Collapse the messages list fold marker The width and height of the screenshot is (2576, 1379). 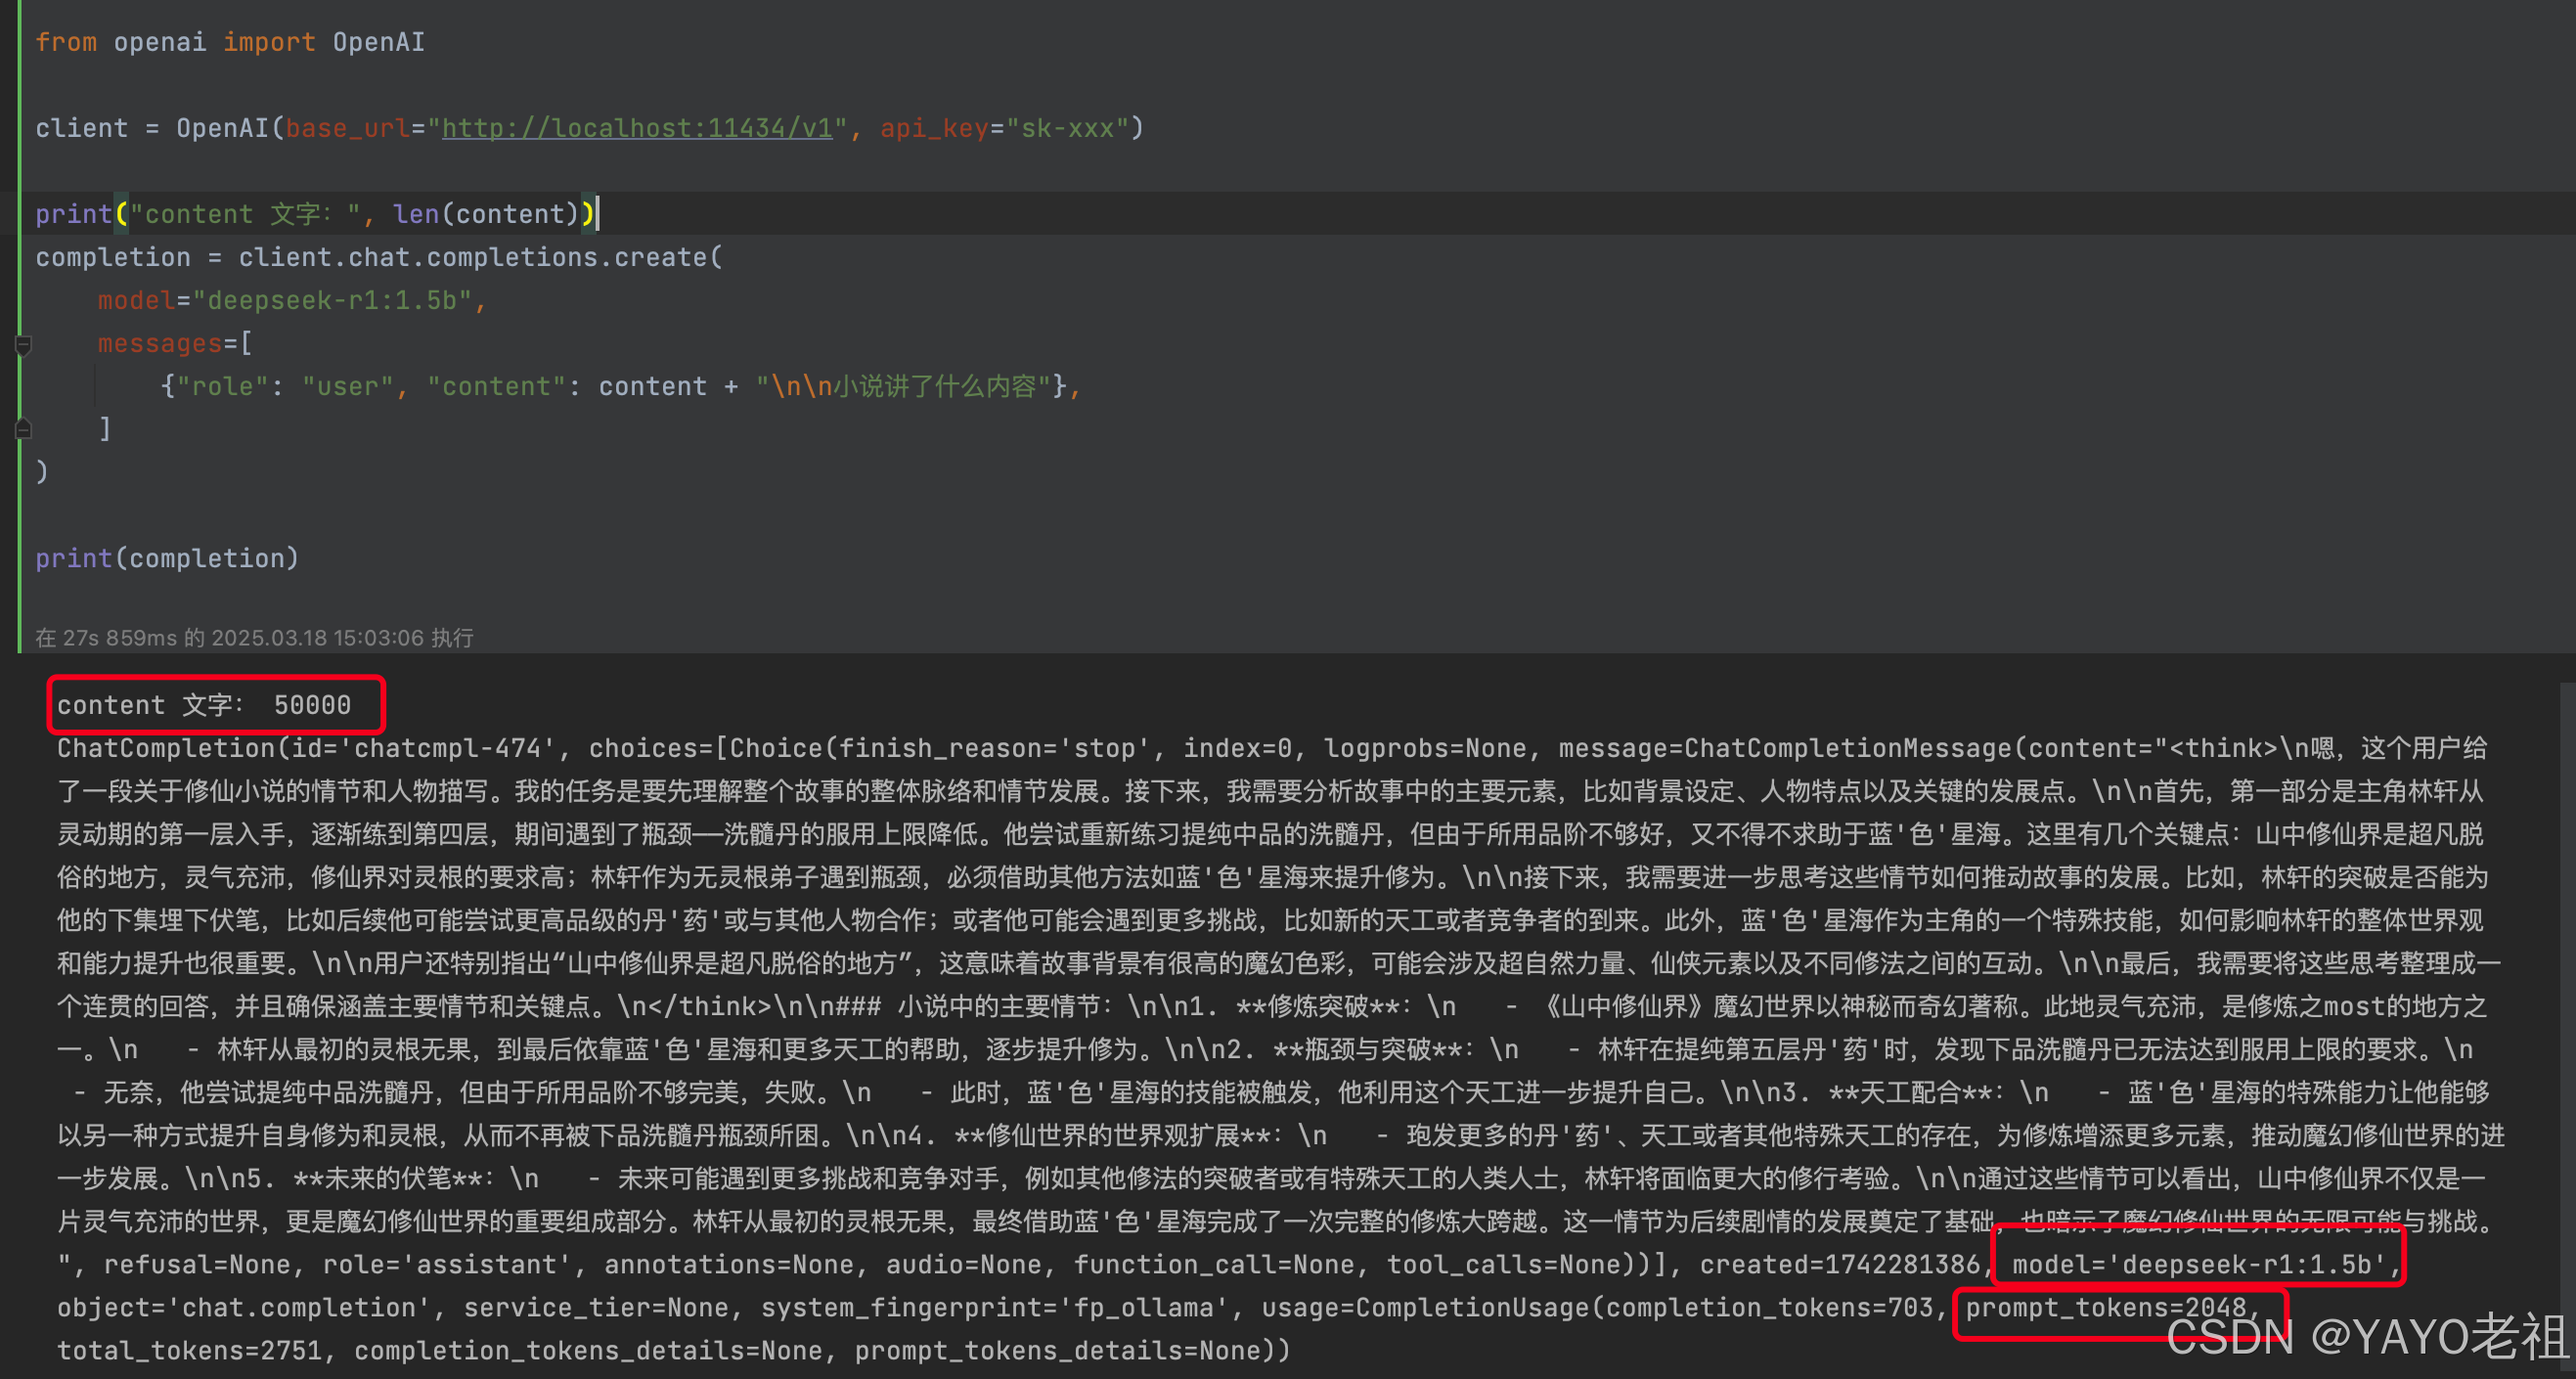point(24,345)
